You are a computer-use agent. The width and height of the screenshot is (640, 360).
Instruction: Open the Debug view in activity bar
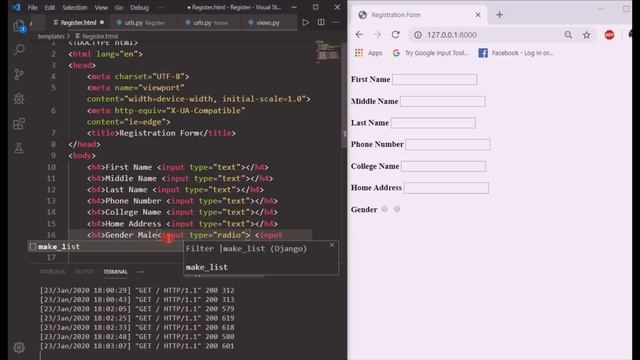tap(19, 98)
